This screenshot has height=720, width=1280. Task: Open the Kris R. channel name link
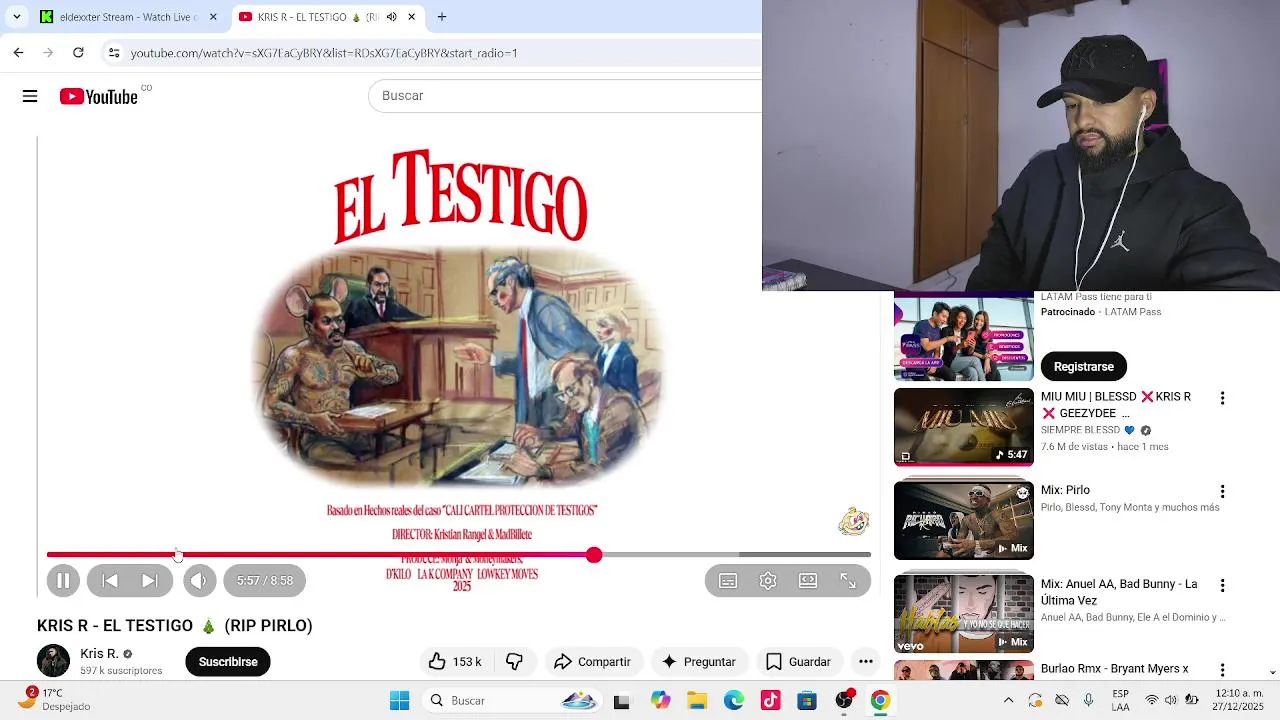99,654
